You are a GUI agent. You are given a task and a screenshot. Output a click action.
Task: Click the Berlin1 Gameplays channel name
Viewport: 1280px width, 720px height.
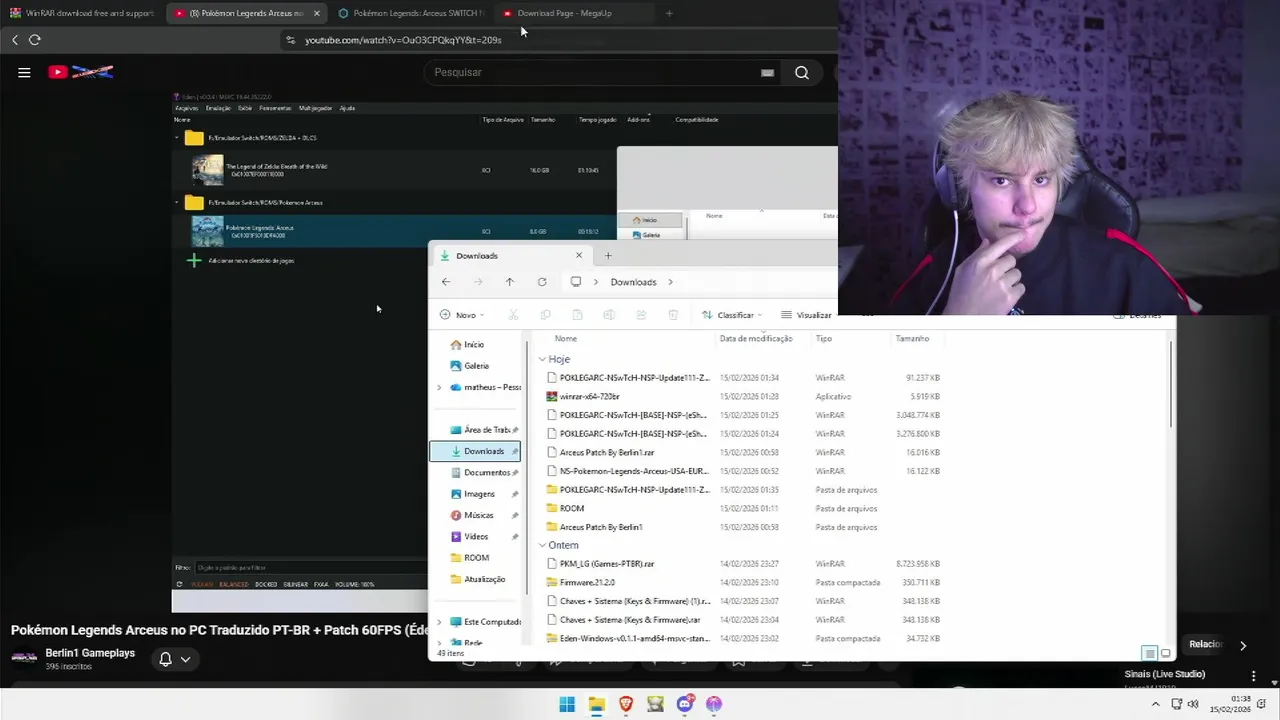click(x=90, y=653)
